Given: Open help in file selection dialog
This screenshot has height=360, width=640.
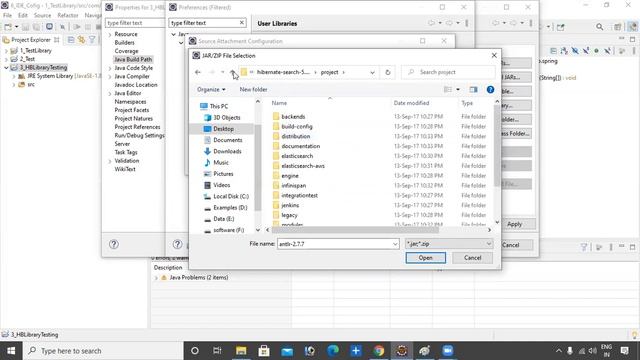Looking at the screenshot, I should click(x=490, y=89).
